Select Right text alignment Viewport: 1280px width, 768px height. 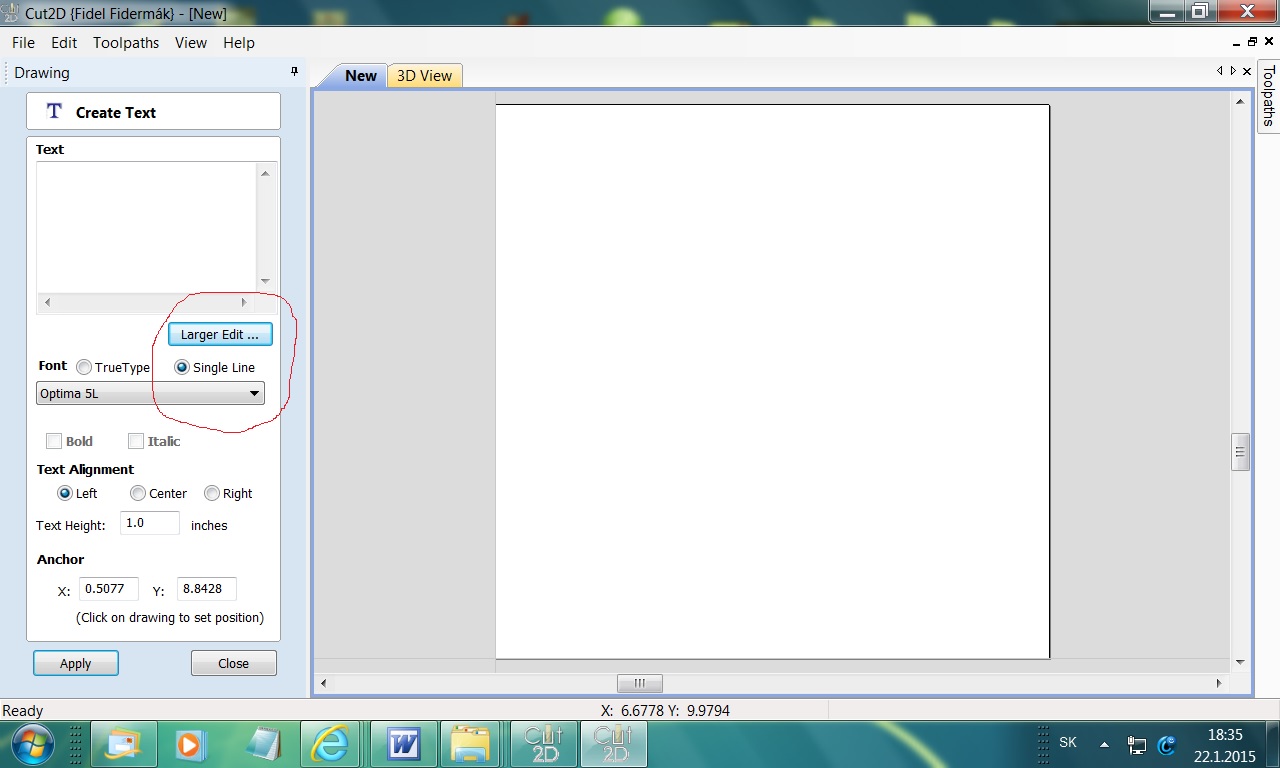(212, 494)
